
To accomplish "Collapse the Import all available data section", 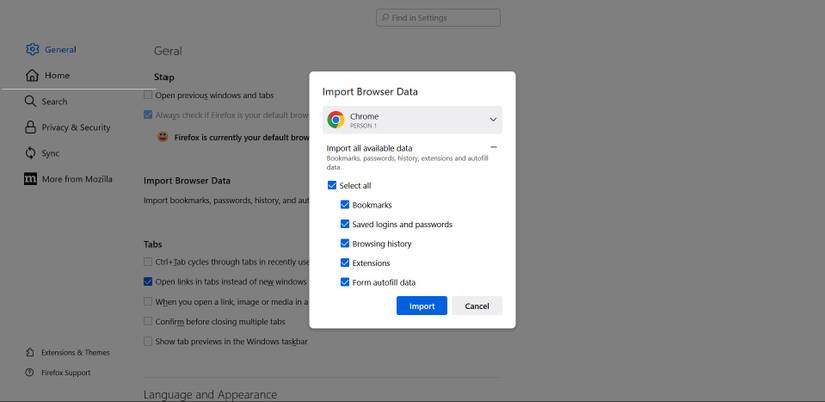I will (x=493, y=148).
